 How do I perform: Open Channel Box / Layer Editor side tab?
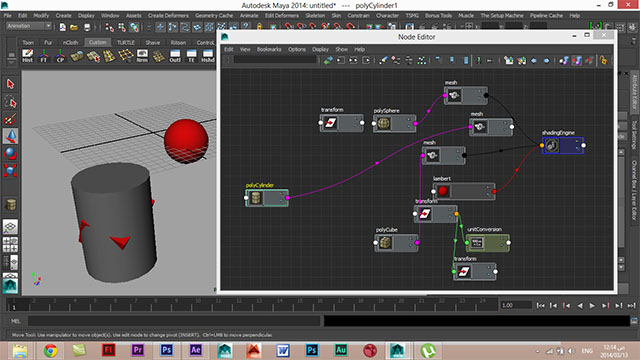634,190
